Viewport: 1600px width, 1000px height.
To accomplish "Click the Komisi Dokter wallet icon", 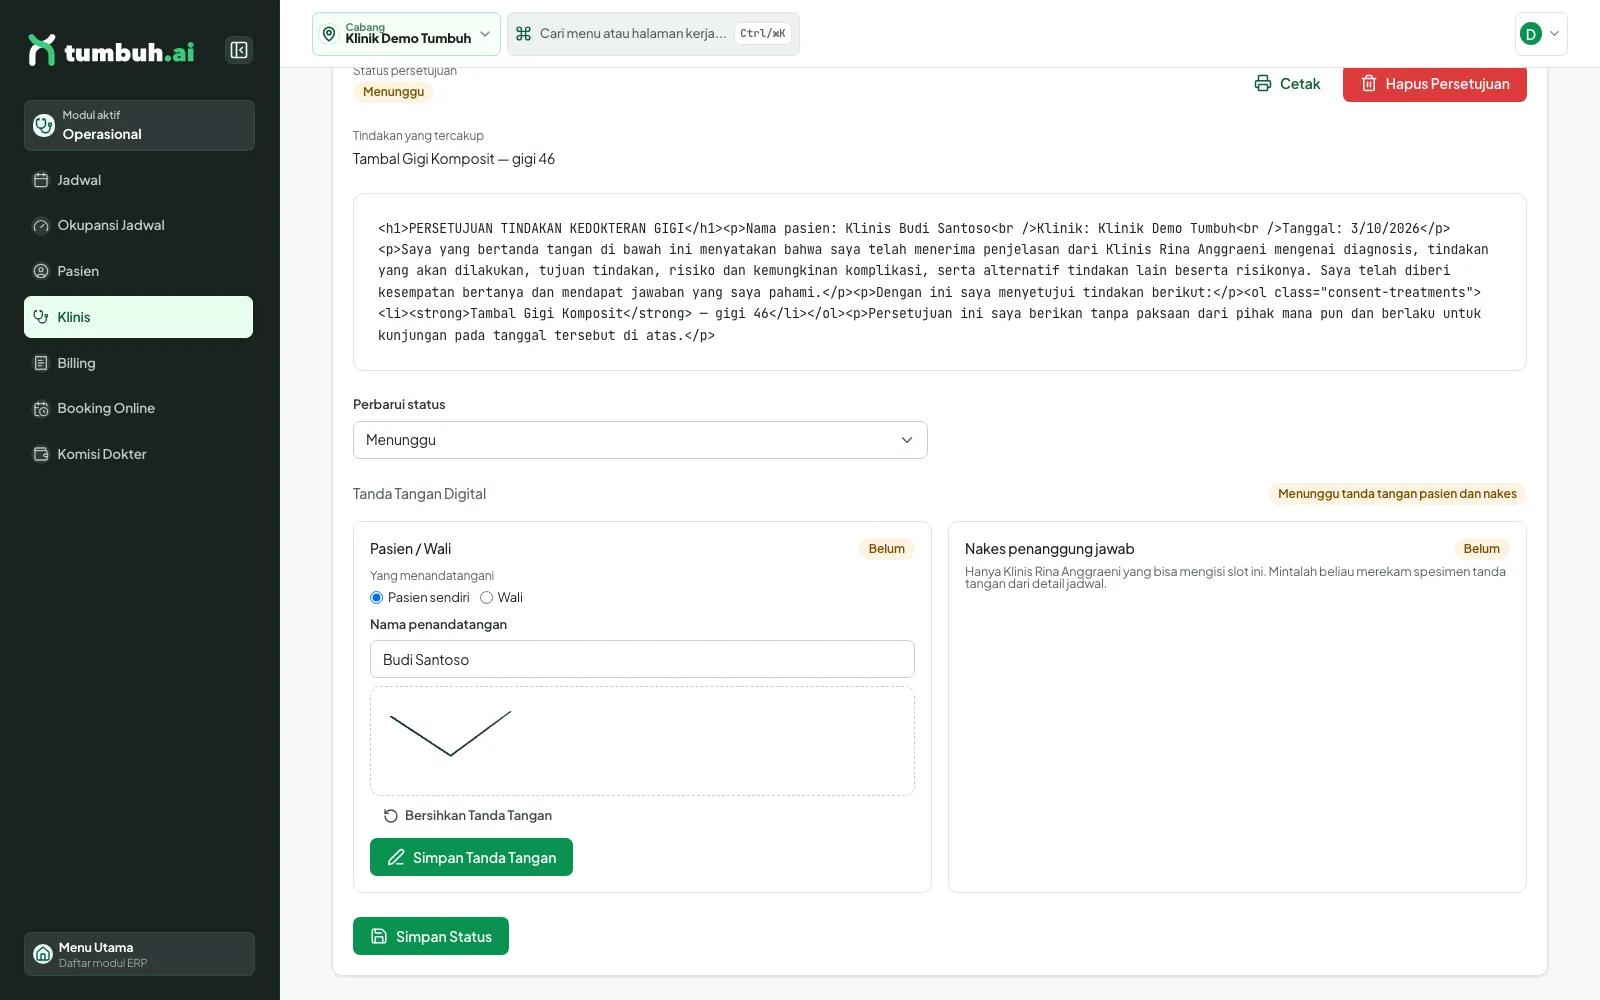I will pyautogui.click(x=41, y=454).
